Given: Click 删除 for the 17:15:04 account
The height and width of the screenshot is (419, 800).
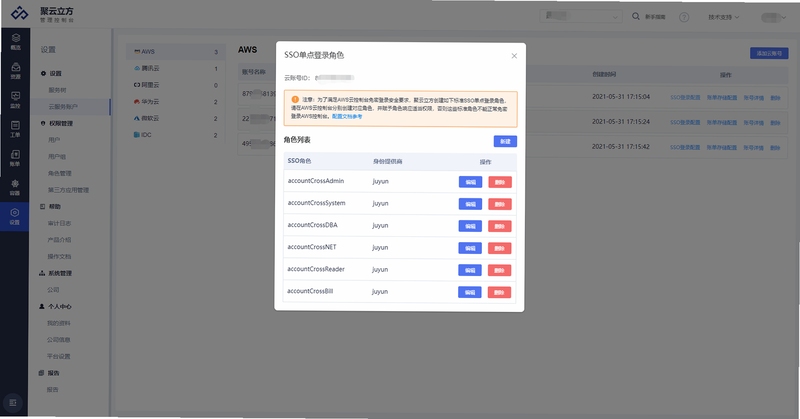Looking at the screenshot, I should pyautogui.click(x=776, y=97).
